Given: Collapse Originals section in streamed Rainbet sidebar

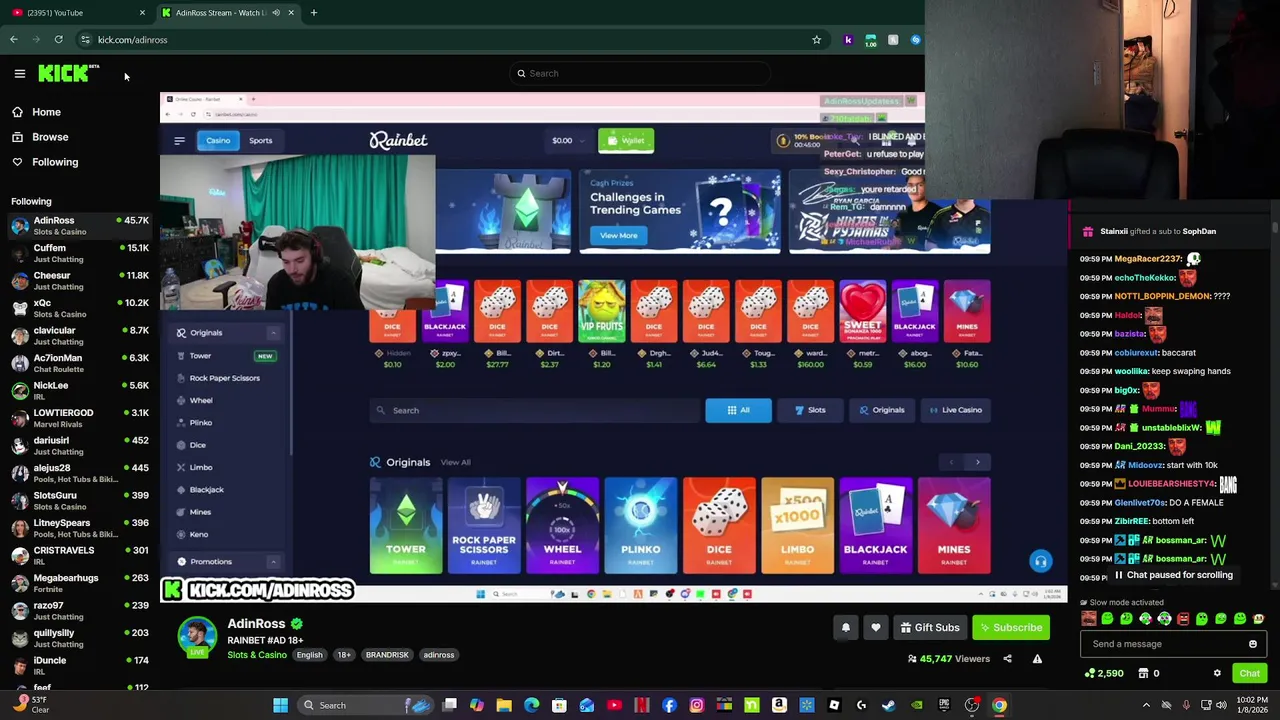Looking at the screenshot, I should 273,333.
